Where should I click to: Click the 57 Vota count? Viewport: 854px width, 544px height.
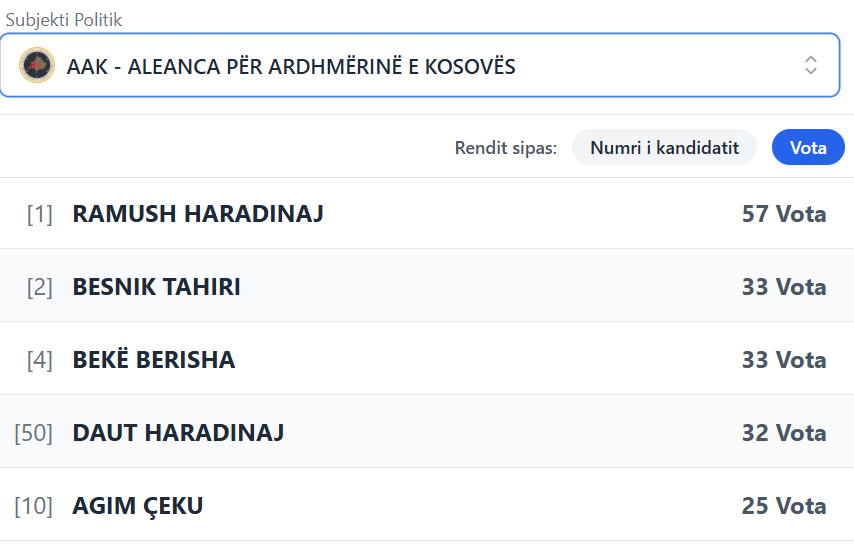click(784, 214)
